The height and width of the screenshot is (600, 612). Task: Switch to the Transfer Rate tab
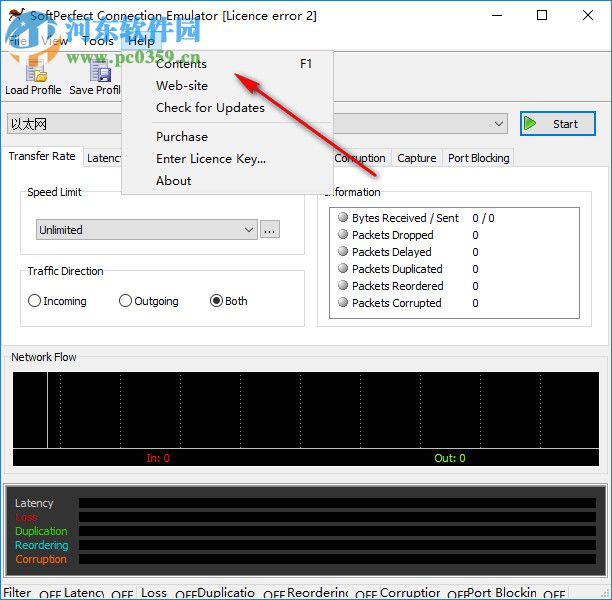click(42, 156)
